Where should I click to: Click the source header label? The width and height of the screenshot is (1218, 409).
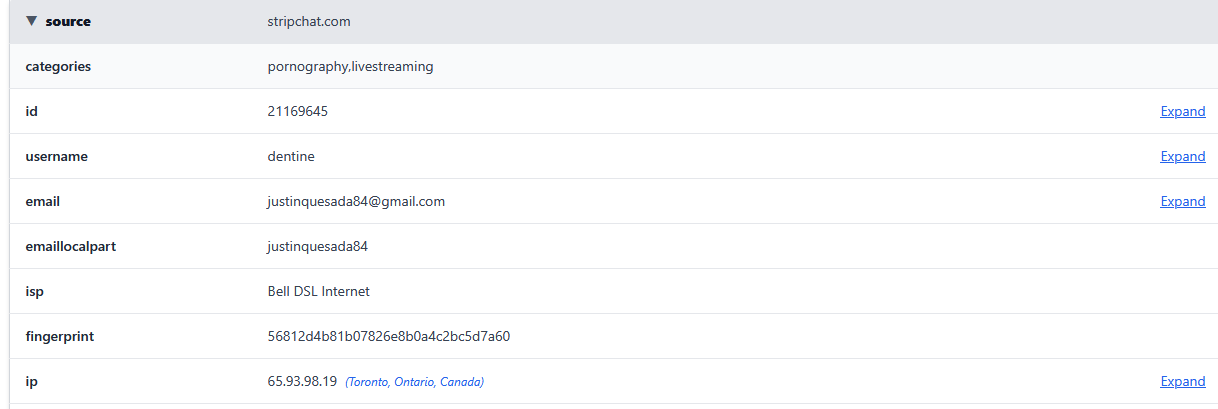68,21
